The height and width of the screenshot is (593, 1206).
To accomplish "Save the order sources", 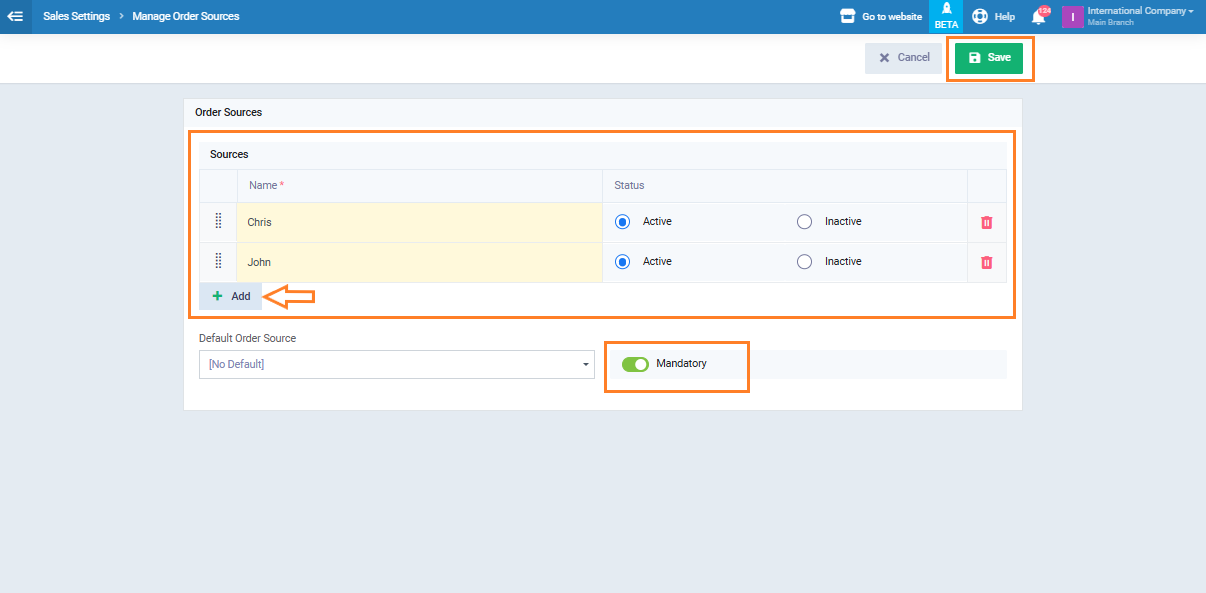I will click(989, 58).
